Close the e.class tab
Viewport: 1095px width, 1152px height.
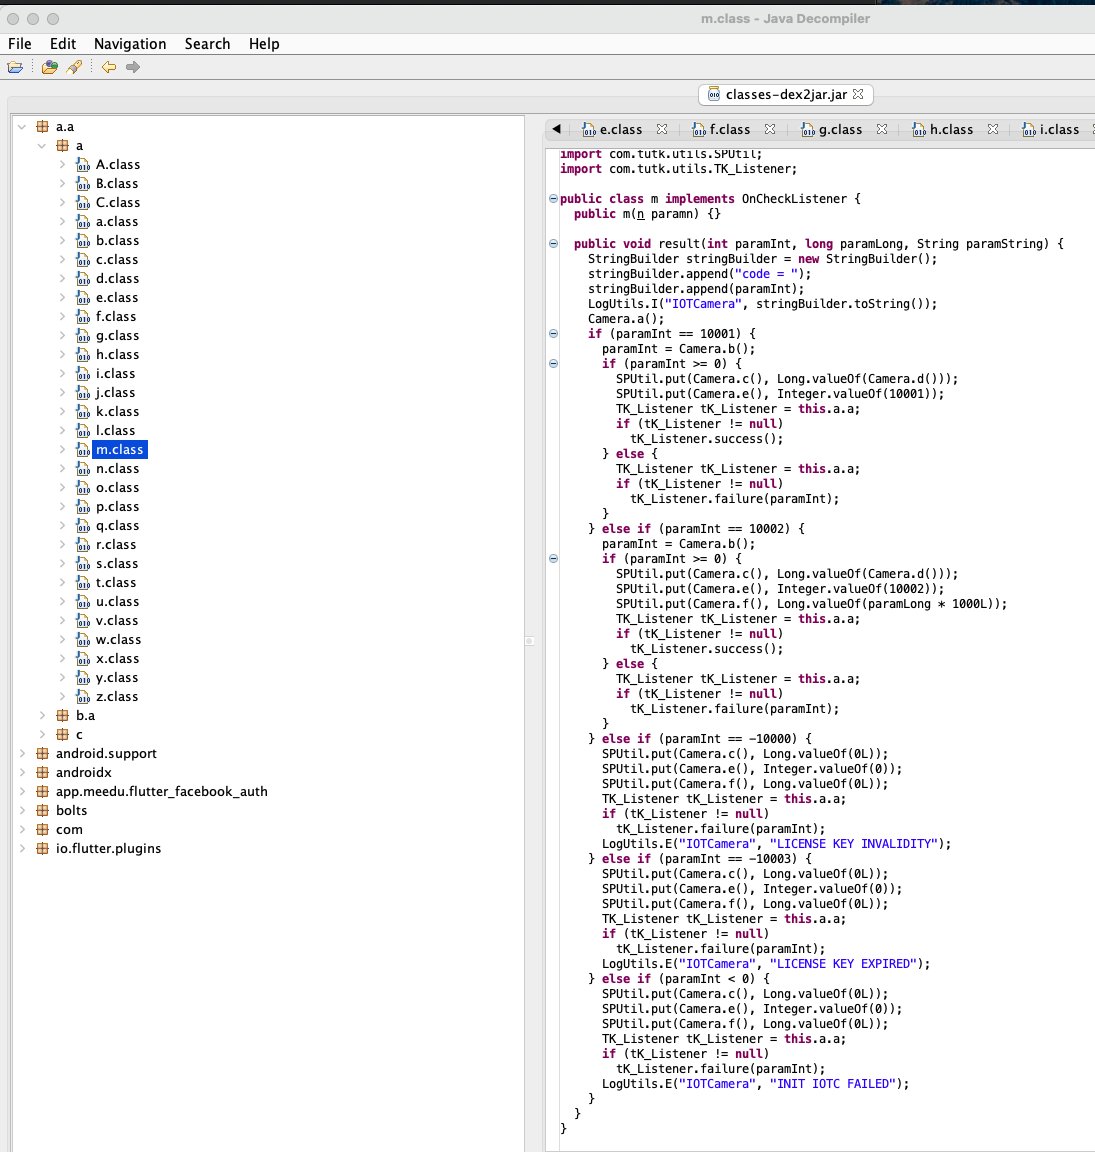[x=662, y=129]
